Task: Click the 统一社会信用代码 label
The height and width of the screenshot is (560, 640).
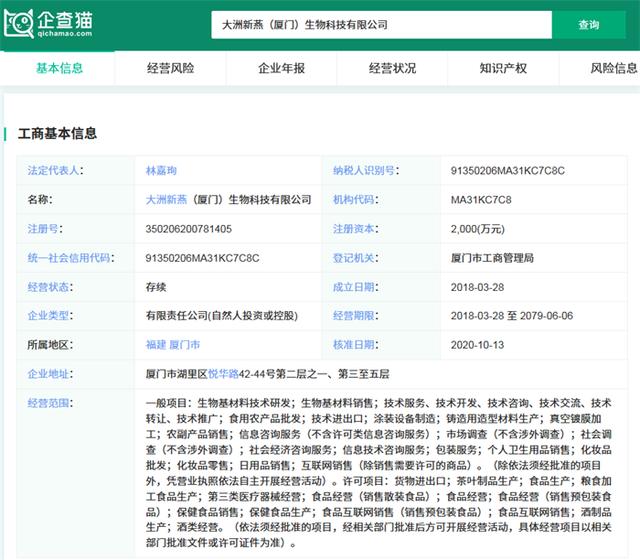Action: point(71,258)
